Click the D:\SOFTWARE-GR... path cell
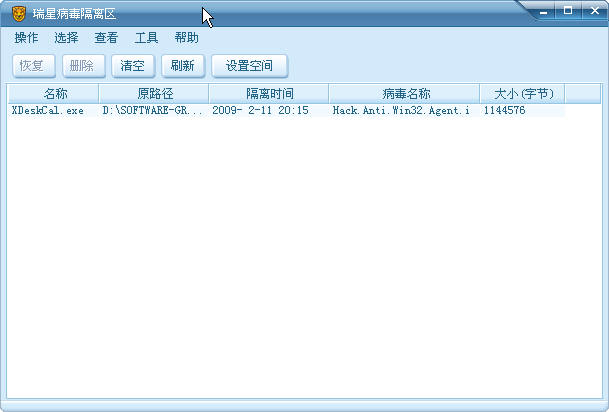Viewport: 609px width, 412px height. [x=153, y=110]
